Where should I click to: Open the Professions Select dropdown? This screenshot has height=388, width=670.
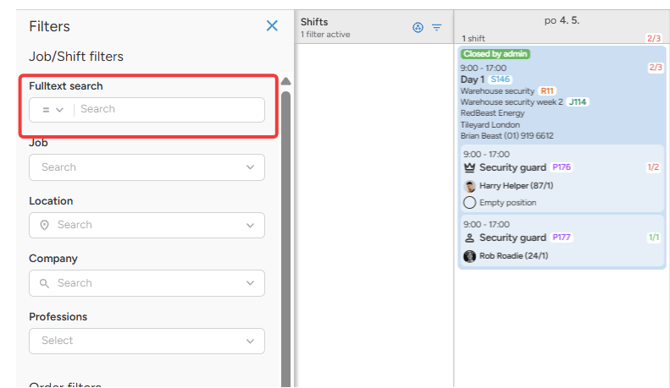[x=147, y=341]
